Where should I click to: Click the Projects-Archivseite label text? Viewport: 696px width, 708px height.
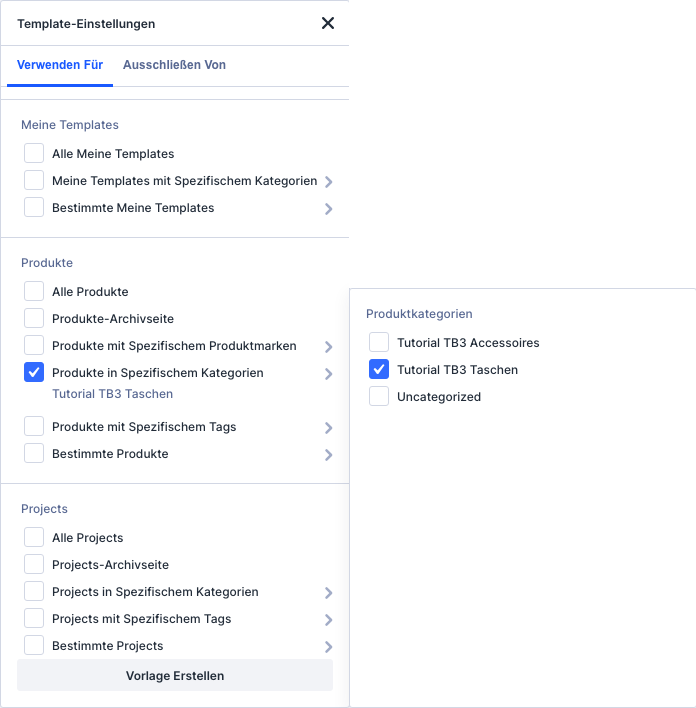[x=110, y=565]
